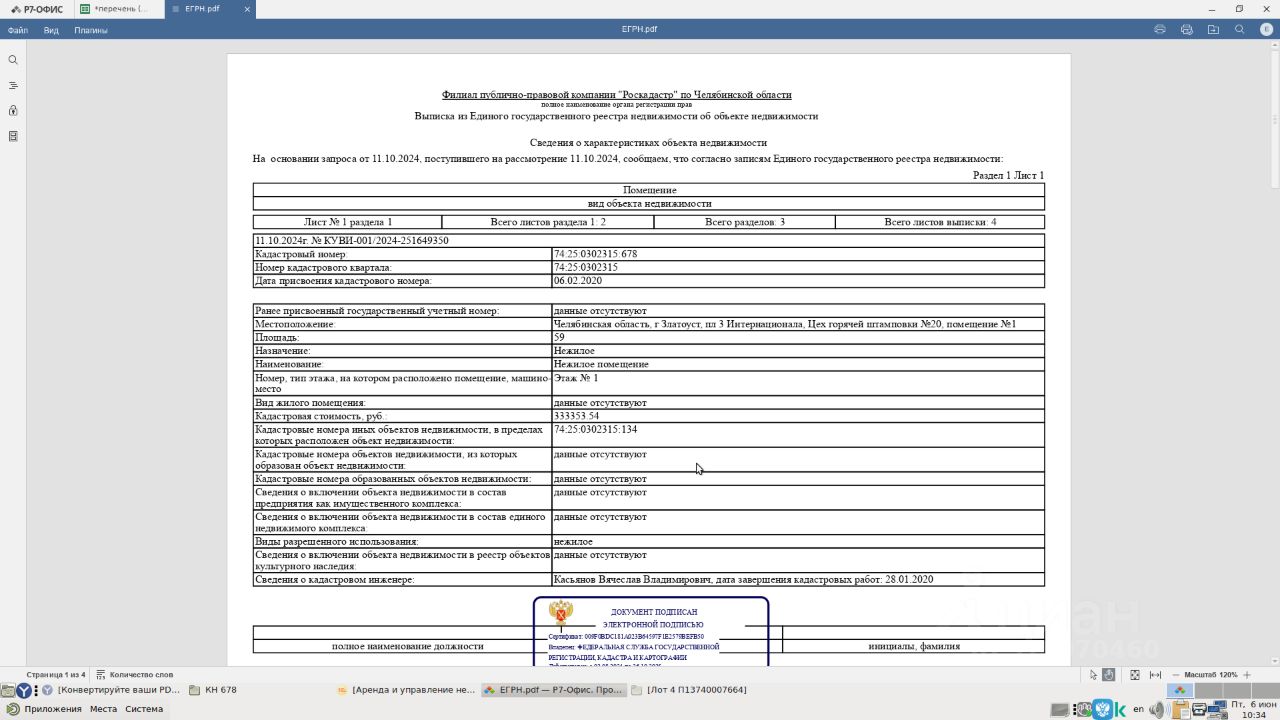Click the number КУВИ-001/2024-251649350
The image size is (1280, 720).
point(380,241)
